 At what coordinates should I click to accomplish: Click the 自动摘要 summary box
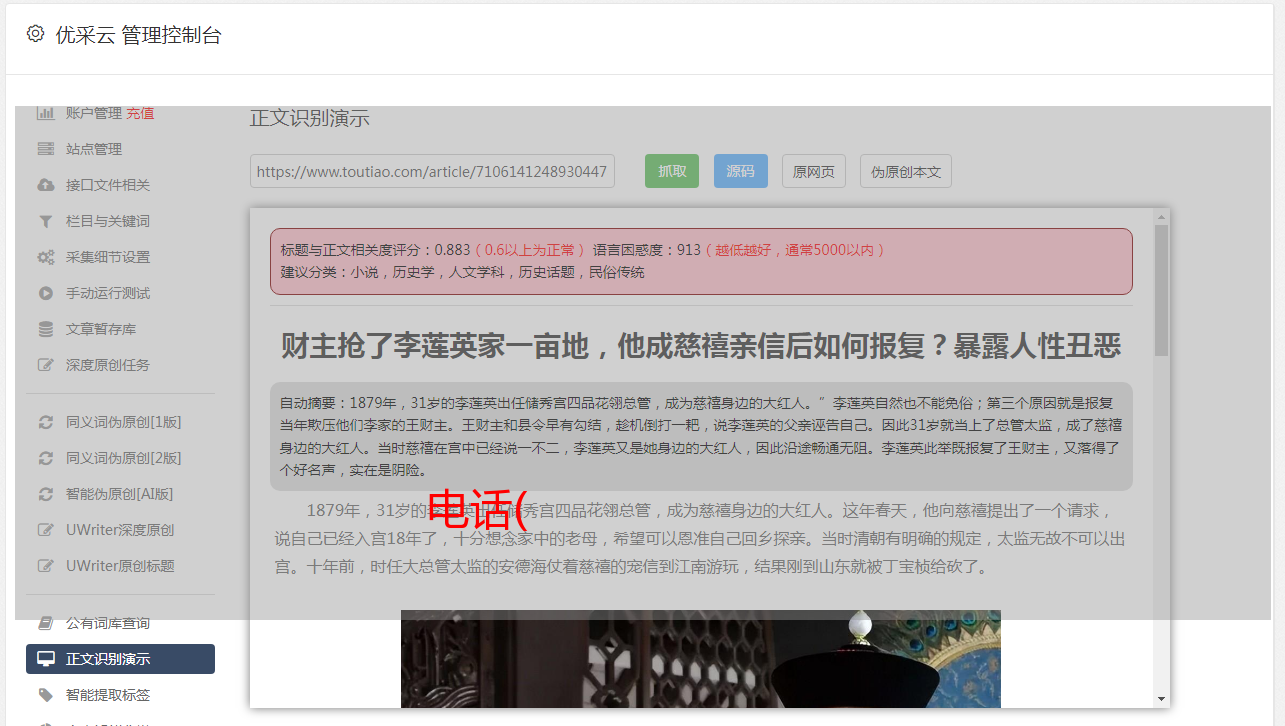701,436
